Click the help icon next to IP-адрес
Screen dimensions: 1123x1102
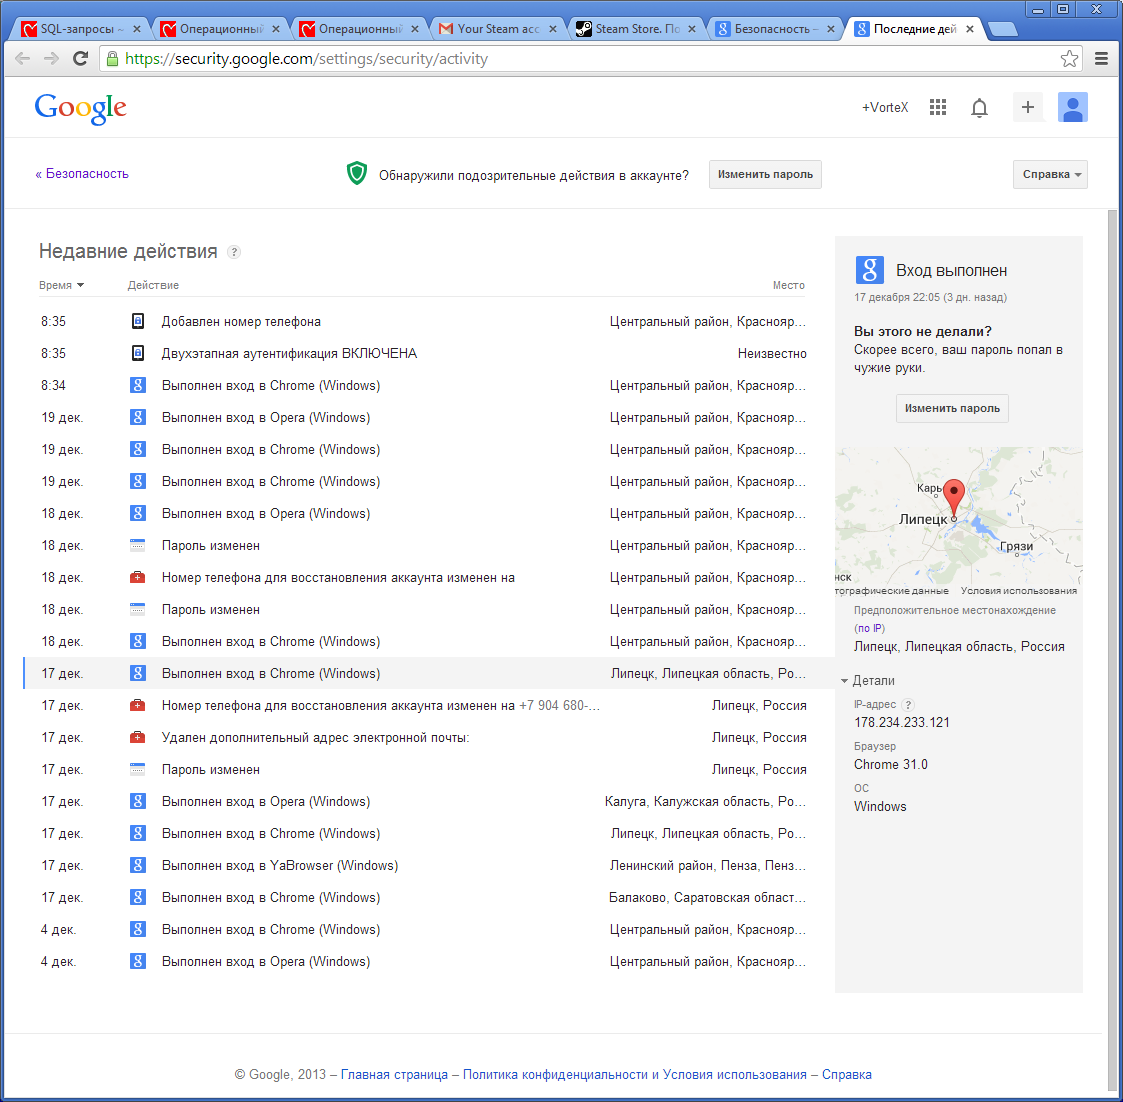908,705
